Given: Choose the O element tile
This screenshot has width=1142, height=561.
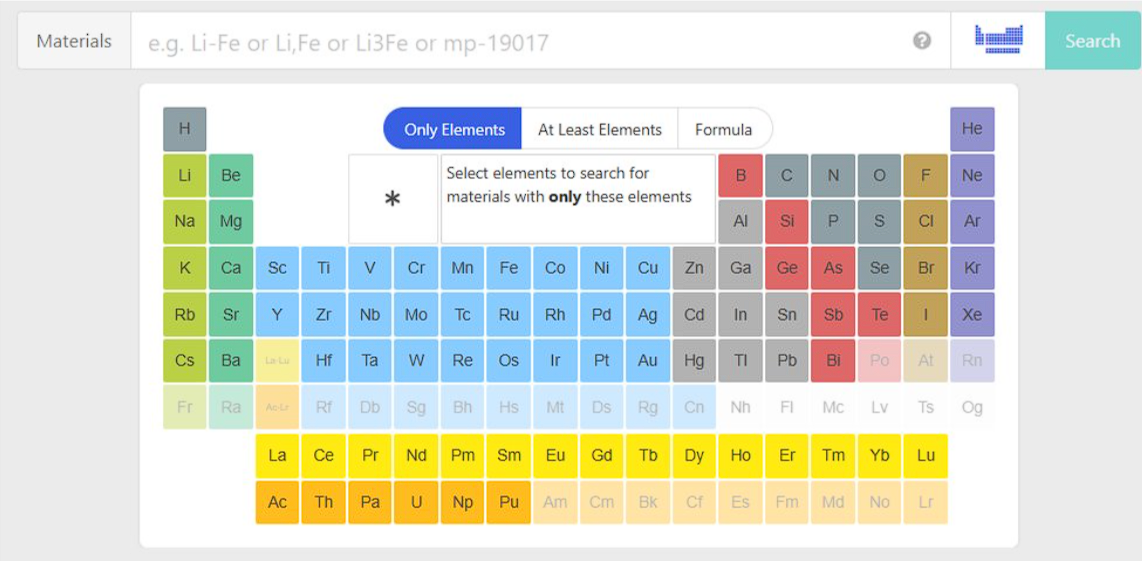Looking at the screenshot, I should pyautogui.click(x=879, y=176).
